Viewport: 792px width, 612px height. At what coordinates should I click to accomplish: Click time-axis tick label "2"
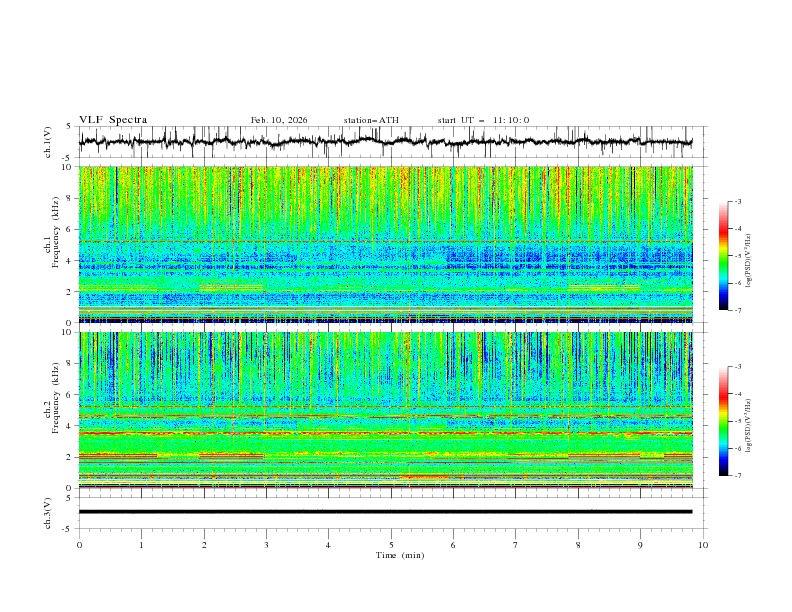(204, 545)
